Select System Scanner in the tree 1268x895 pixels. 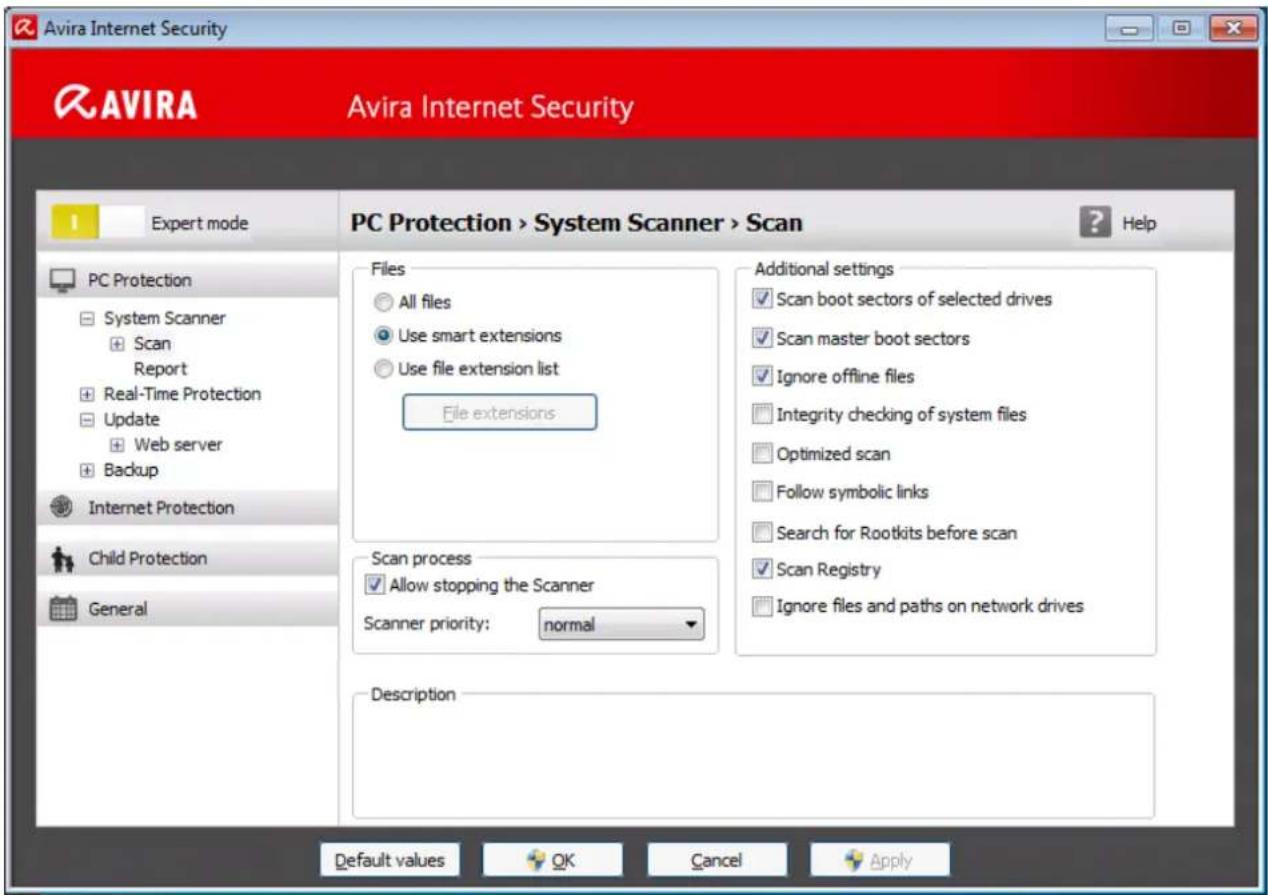tap(165, 319)
